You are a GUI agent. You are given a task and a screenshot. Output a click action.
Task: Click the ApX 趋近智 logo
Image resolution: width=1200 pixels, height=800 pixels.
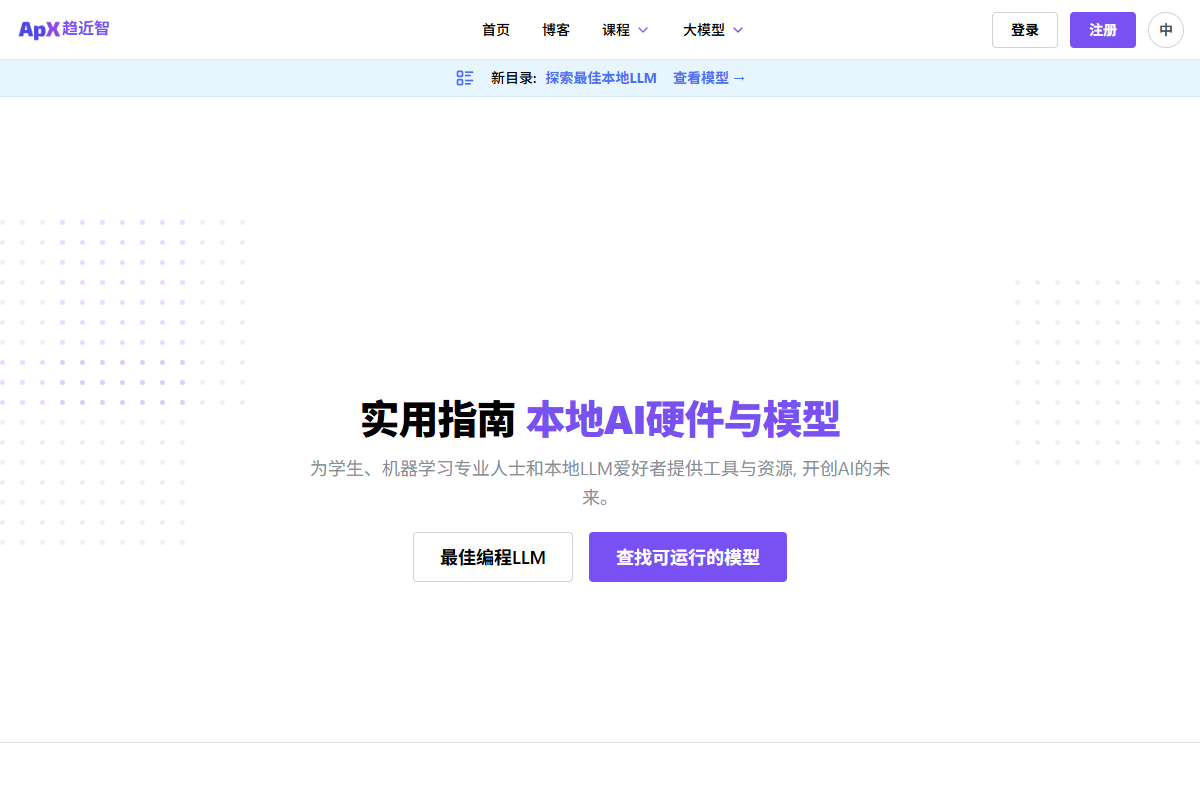pos(63,29)
